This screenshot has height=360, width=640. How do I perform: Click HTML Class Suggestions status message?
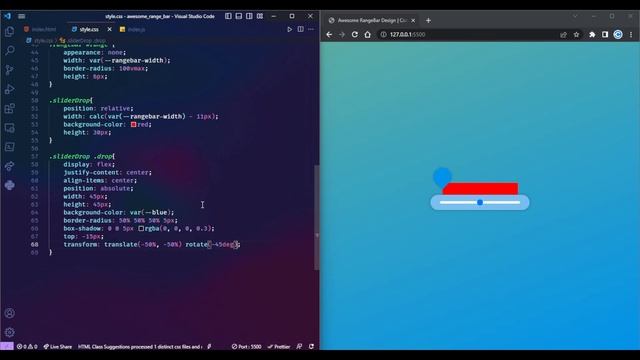tap(140, 347)
